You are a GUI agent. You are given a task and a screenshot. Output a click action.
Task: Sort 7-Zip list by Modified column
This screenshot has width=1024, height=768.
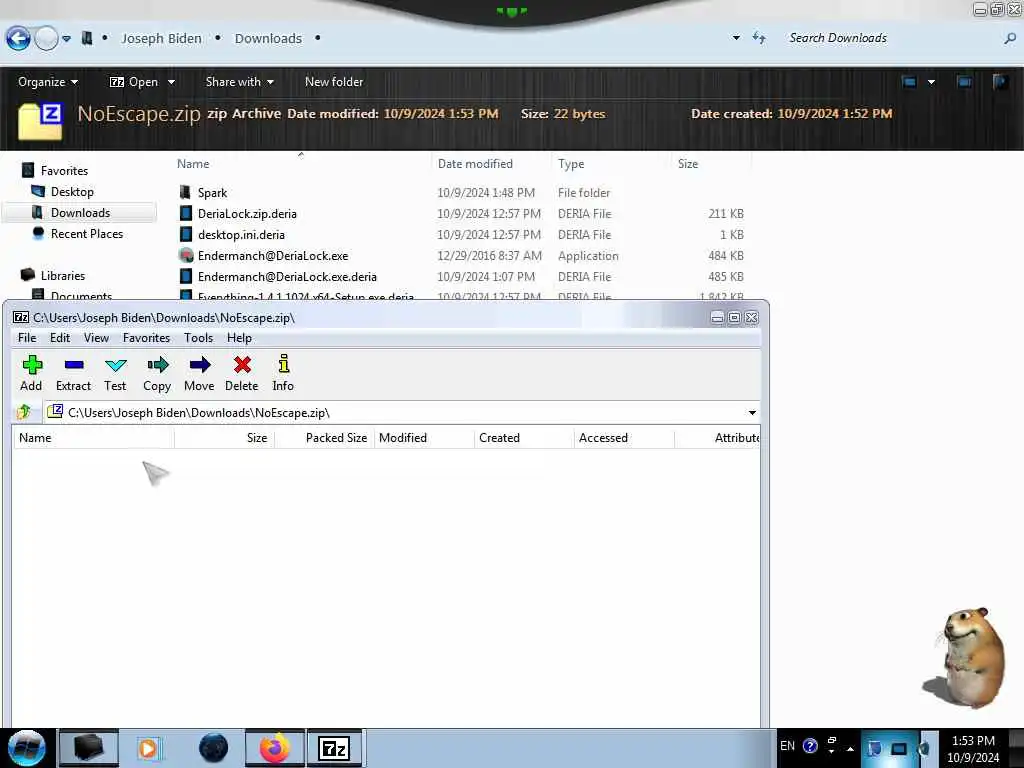coord(424,438)
